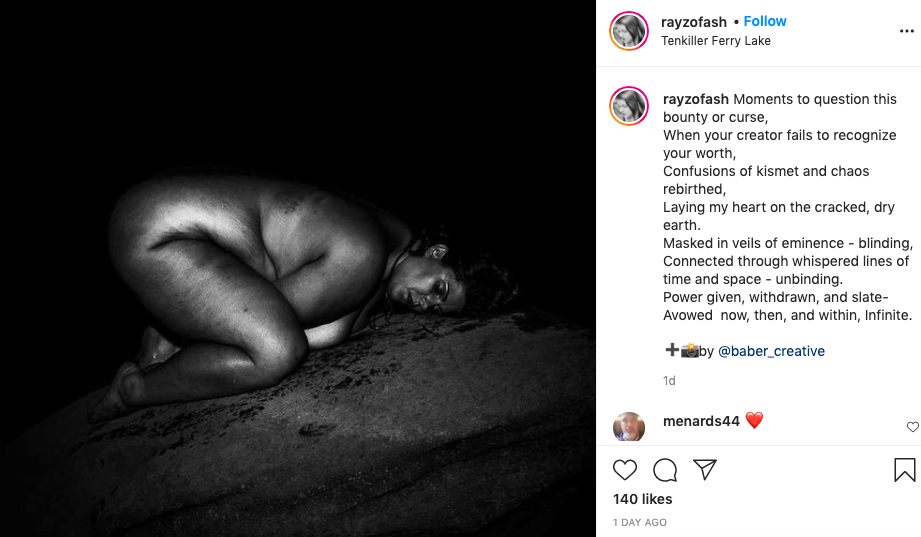The width and height of the screenshot is (921, 537).
Task: Visit the @baber_creative mention link
Action: 771,351
